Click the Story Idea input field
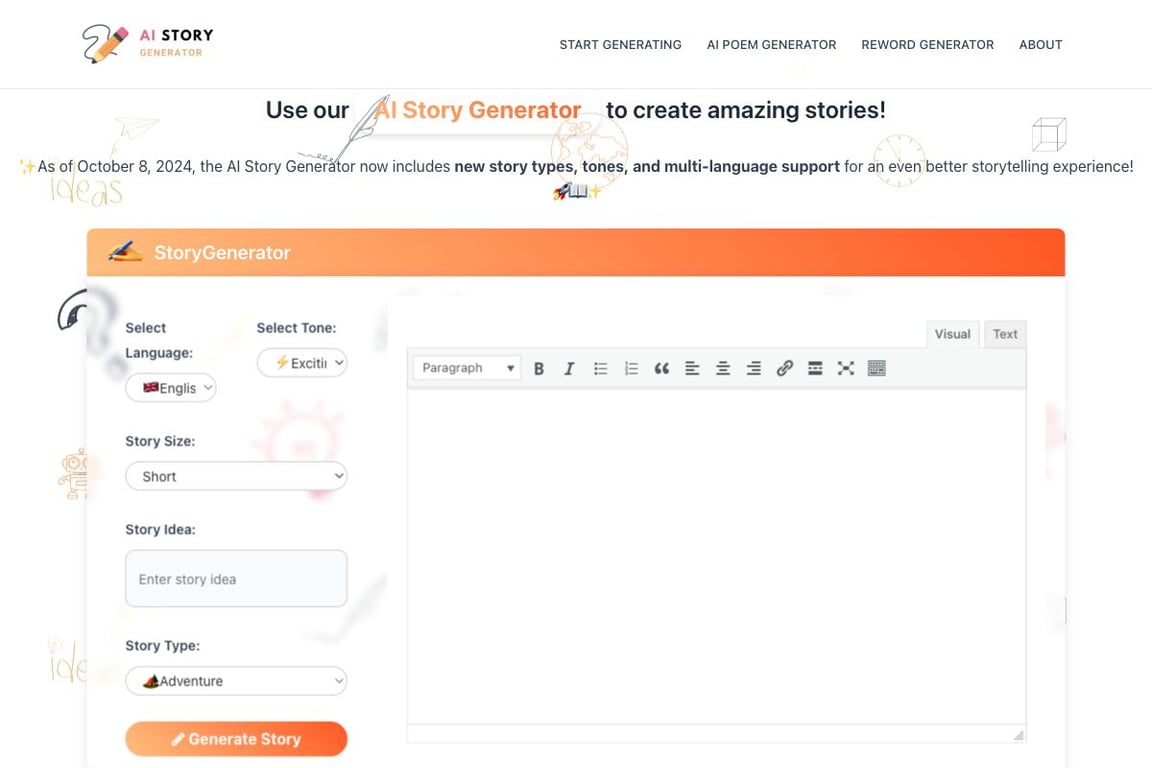 tap(236, 578)
